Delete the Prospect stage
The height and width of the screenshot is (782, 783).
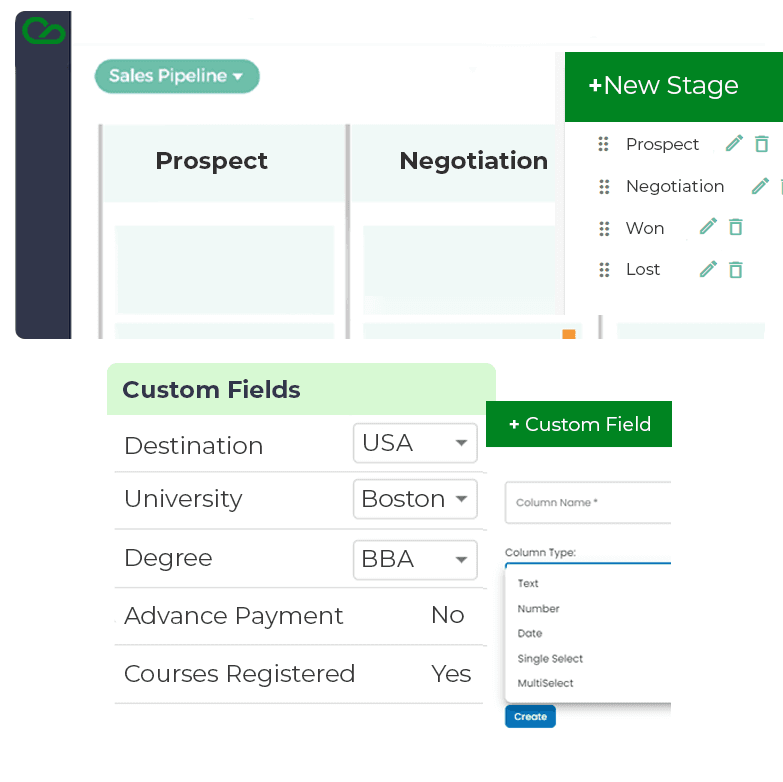point(762,144)
